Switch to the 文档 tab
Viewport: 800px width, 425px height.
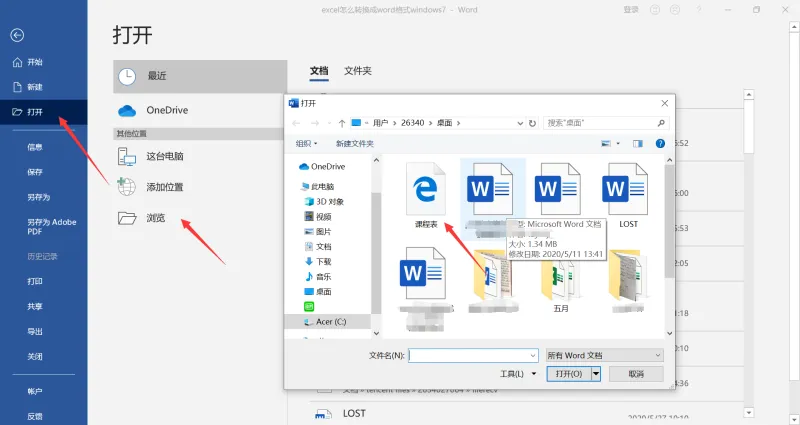(319, 71)
